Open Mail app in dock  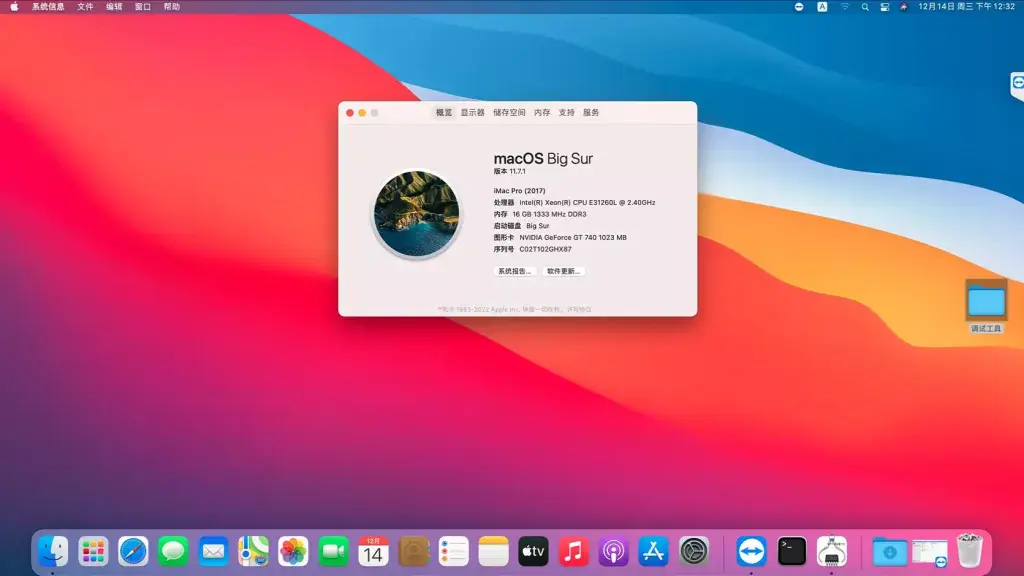(x=214, y=552)
